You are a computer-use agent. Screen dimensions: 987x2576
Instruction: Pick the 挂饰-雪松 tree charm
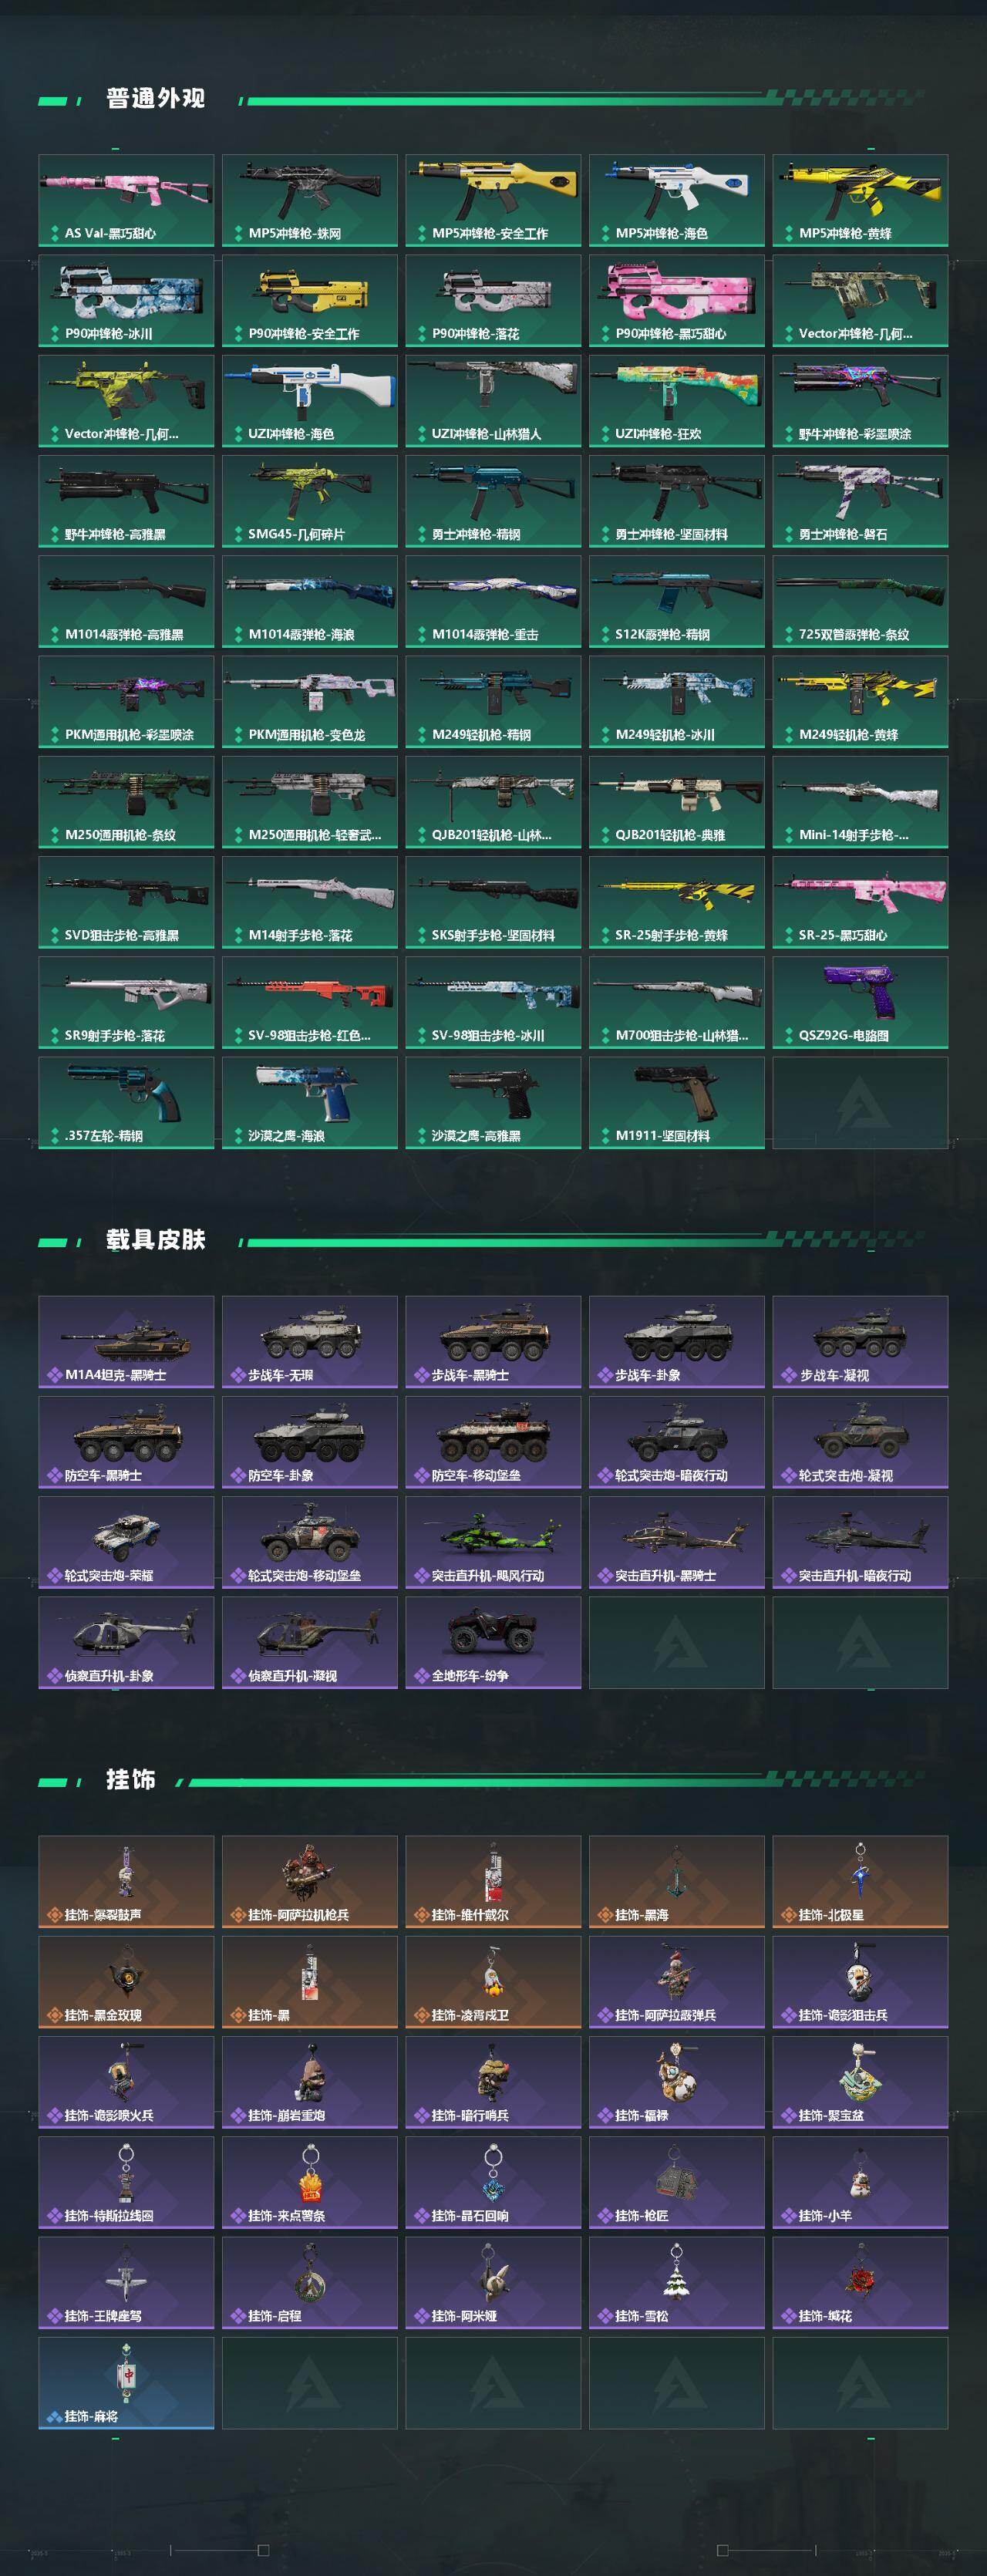point(677,2282)
